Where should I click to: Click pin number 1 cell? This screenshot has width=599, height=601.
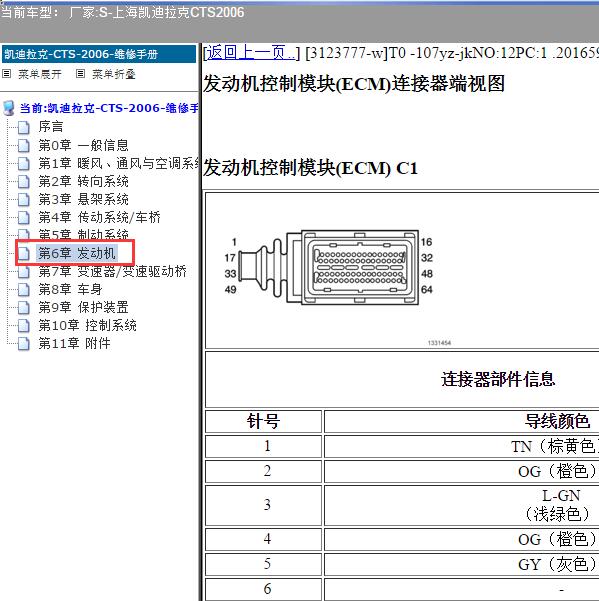pyautogui.click(x=263, y=446)
